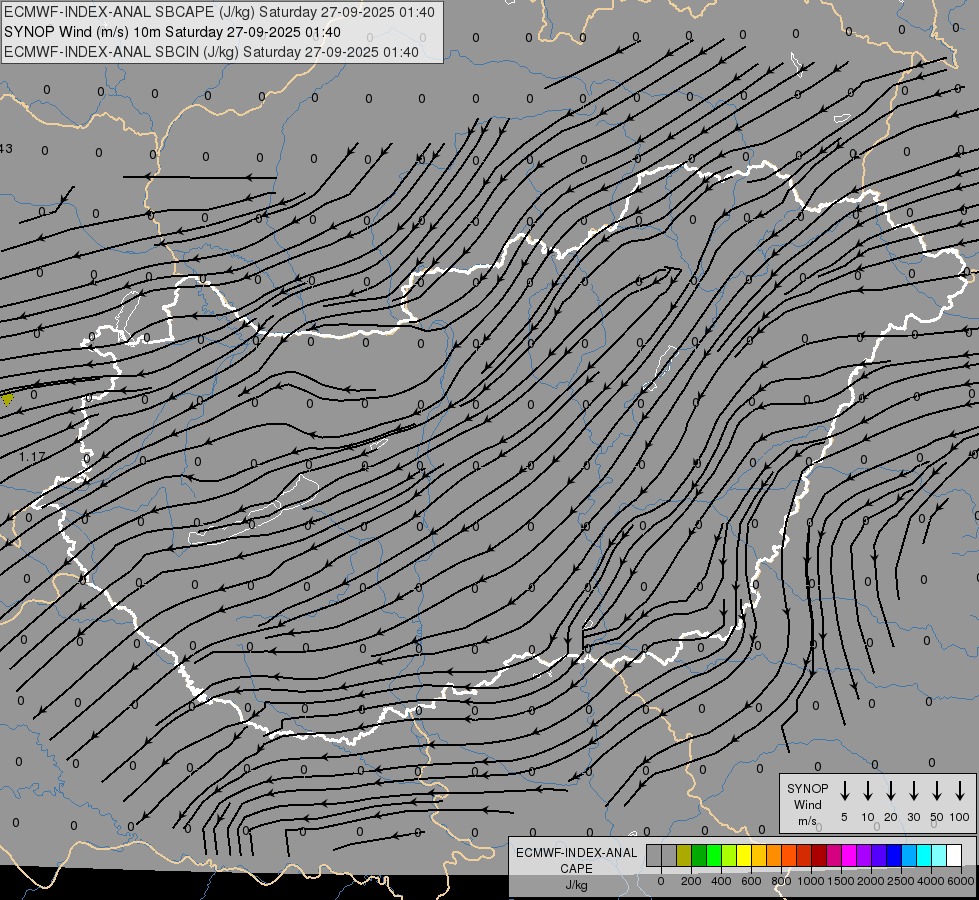Click the '2500' CAPE legend tick label
The width and height of the screenshot is (979, 900).
click(x=901, y=881)
